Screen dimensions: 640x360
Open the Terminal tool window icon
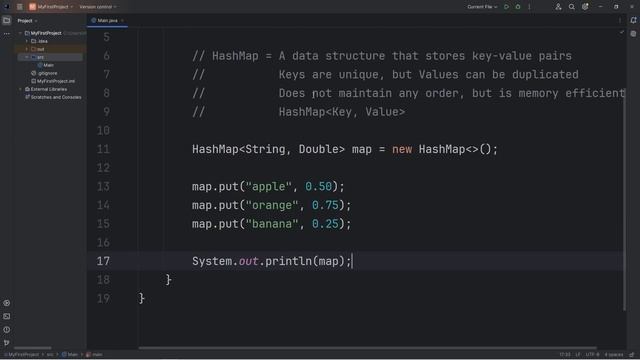click(x=7, y=316)
